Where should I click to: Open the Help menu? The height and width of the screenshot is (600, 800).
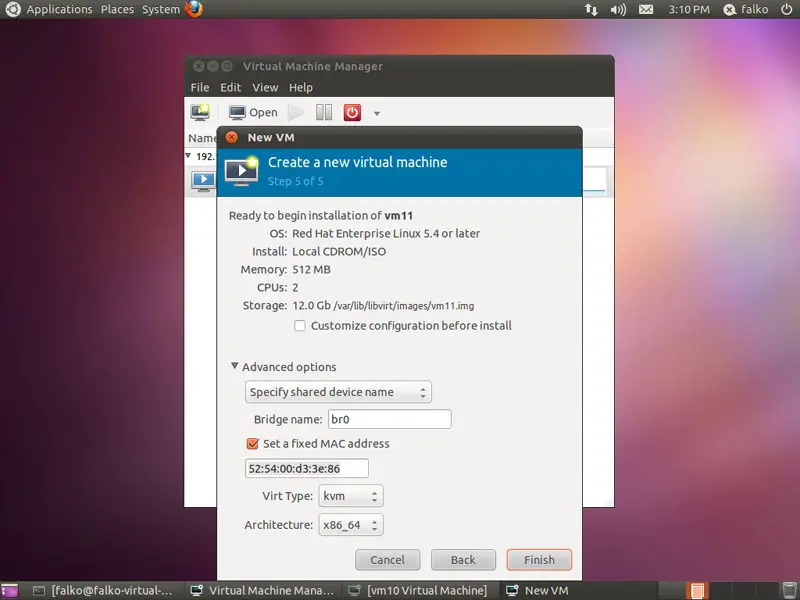coord(301,87)
